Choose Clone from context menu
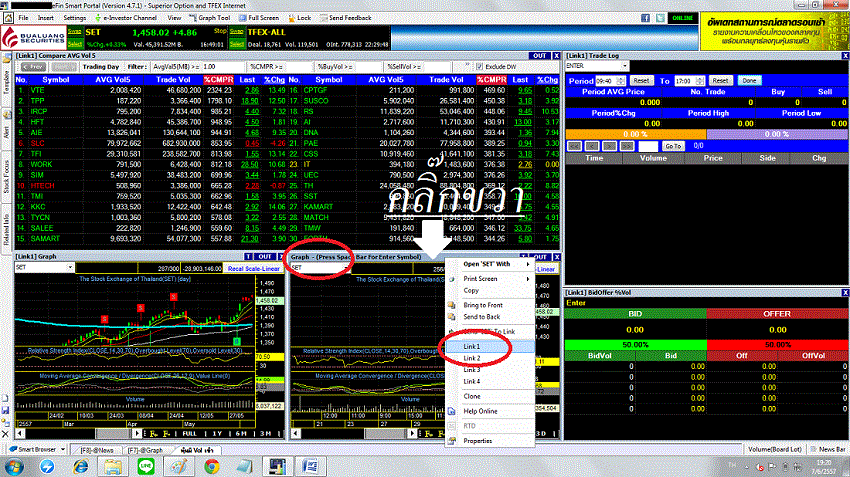 [x=491, y=396]
